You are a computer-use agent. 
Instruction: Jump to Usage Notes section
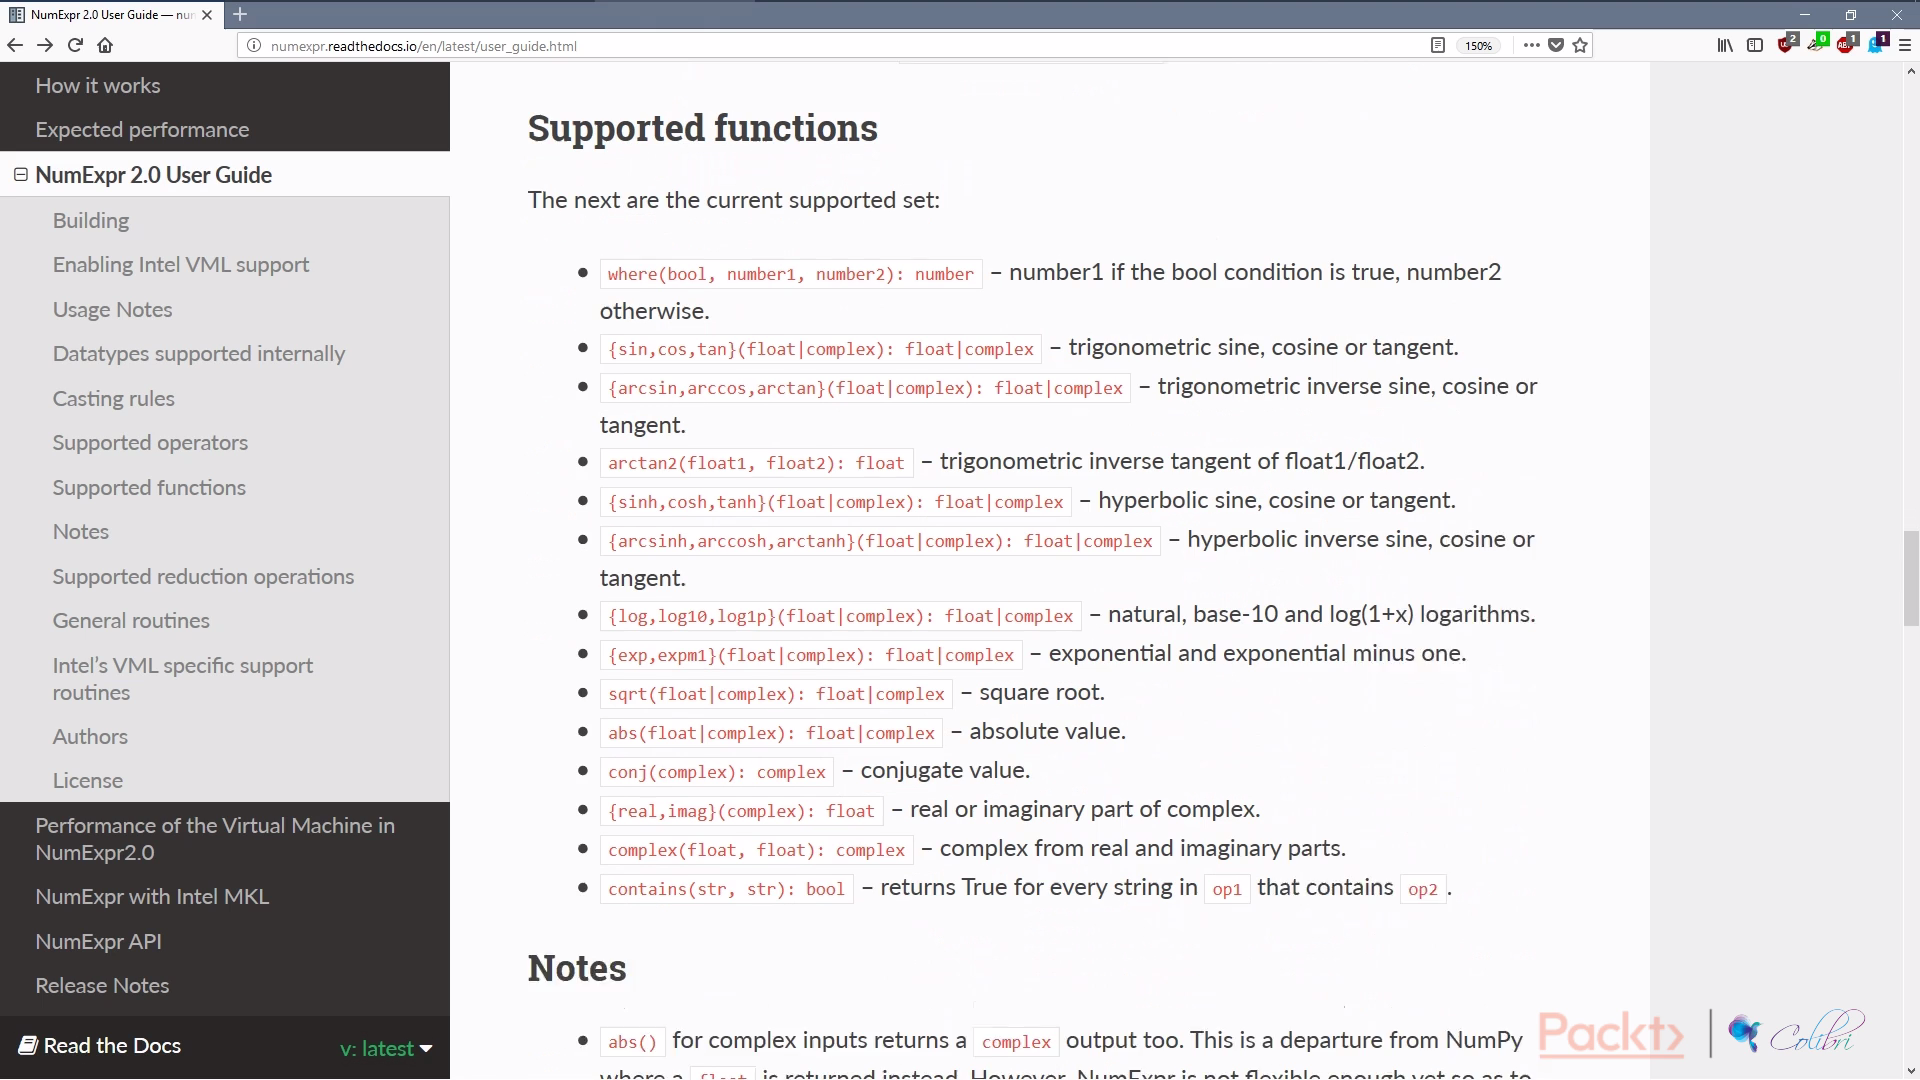(112, 310)
